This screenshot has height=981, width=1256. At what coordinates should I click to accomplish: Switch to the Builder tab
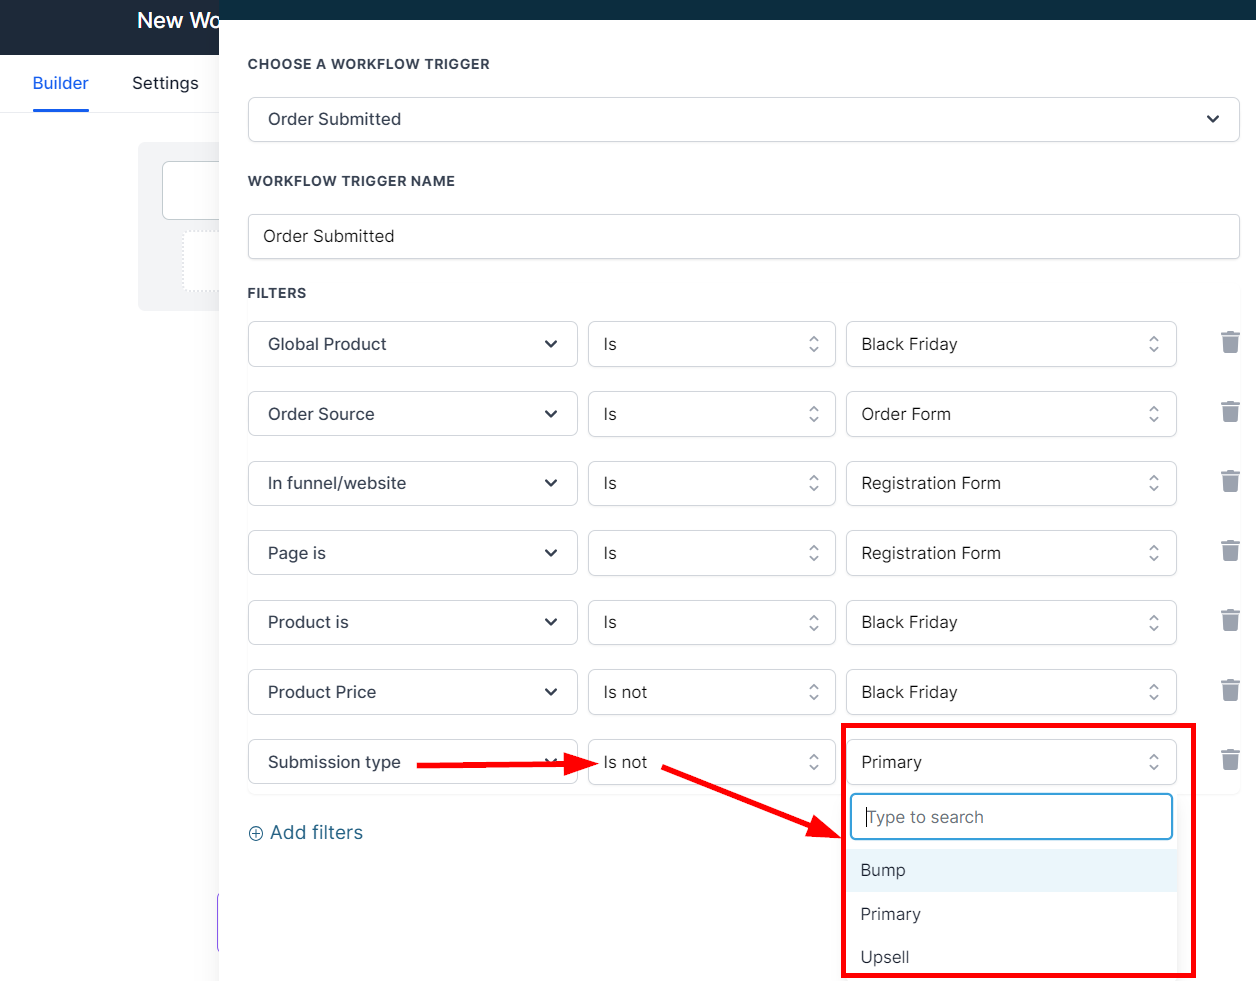coord(60,83)
